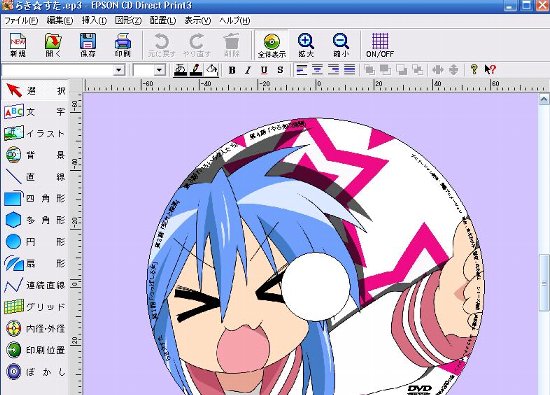This screenshot has width=550, height=395.
Task: Open the fill color bucket picker
Action: (212, 70)
